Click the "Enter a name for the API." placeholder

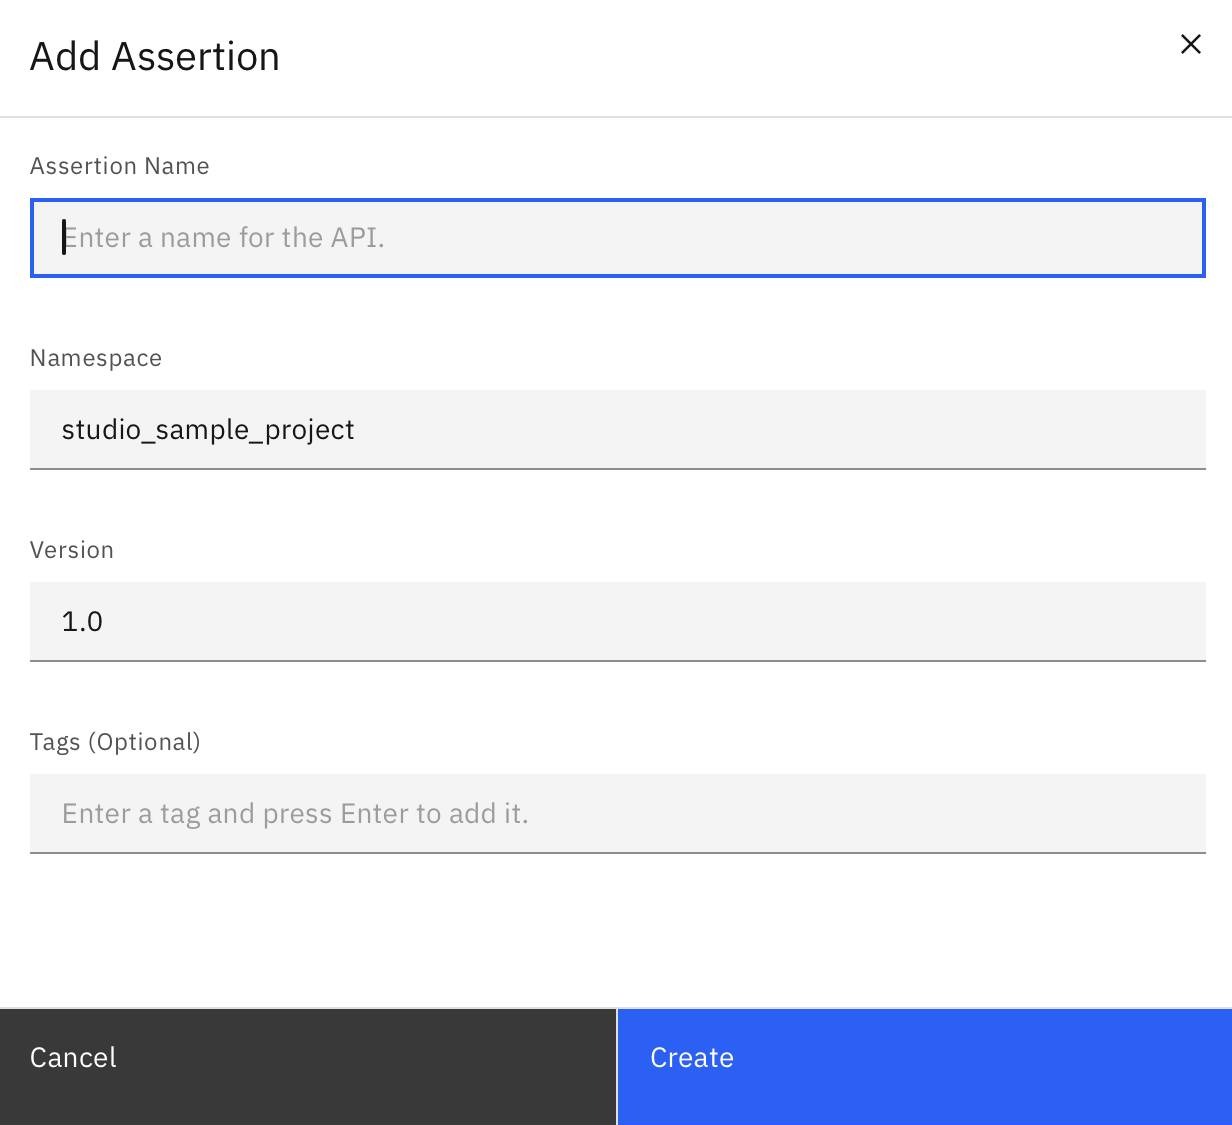click(x=224, y=238)
